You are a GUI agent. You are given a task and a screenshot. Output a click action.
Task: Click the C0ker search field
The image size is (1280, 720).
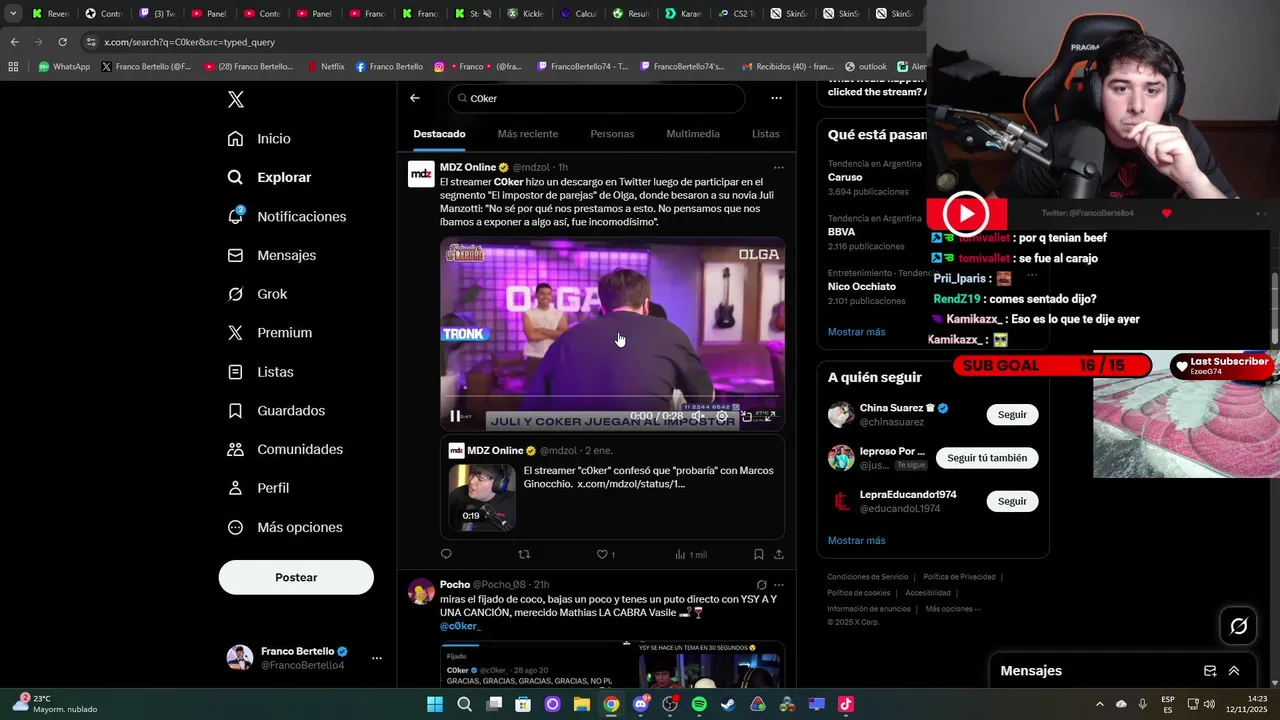[x=596, y=98]
